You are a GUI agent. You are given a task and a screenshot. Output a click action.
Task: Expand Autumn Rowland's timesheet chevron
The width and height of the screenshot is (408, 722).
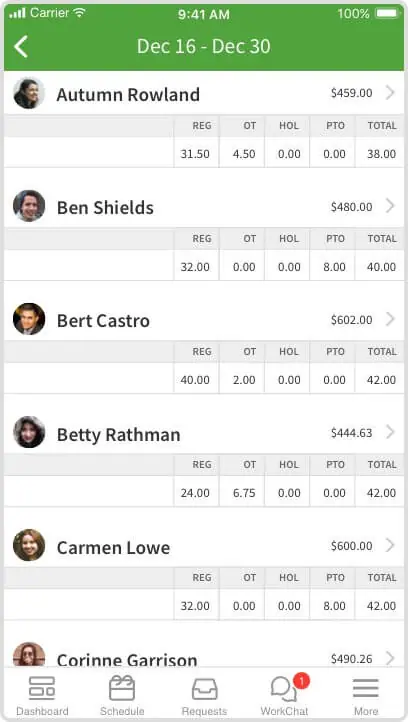tap(390, 93)
